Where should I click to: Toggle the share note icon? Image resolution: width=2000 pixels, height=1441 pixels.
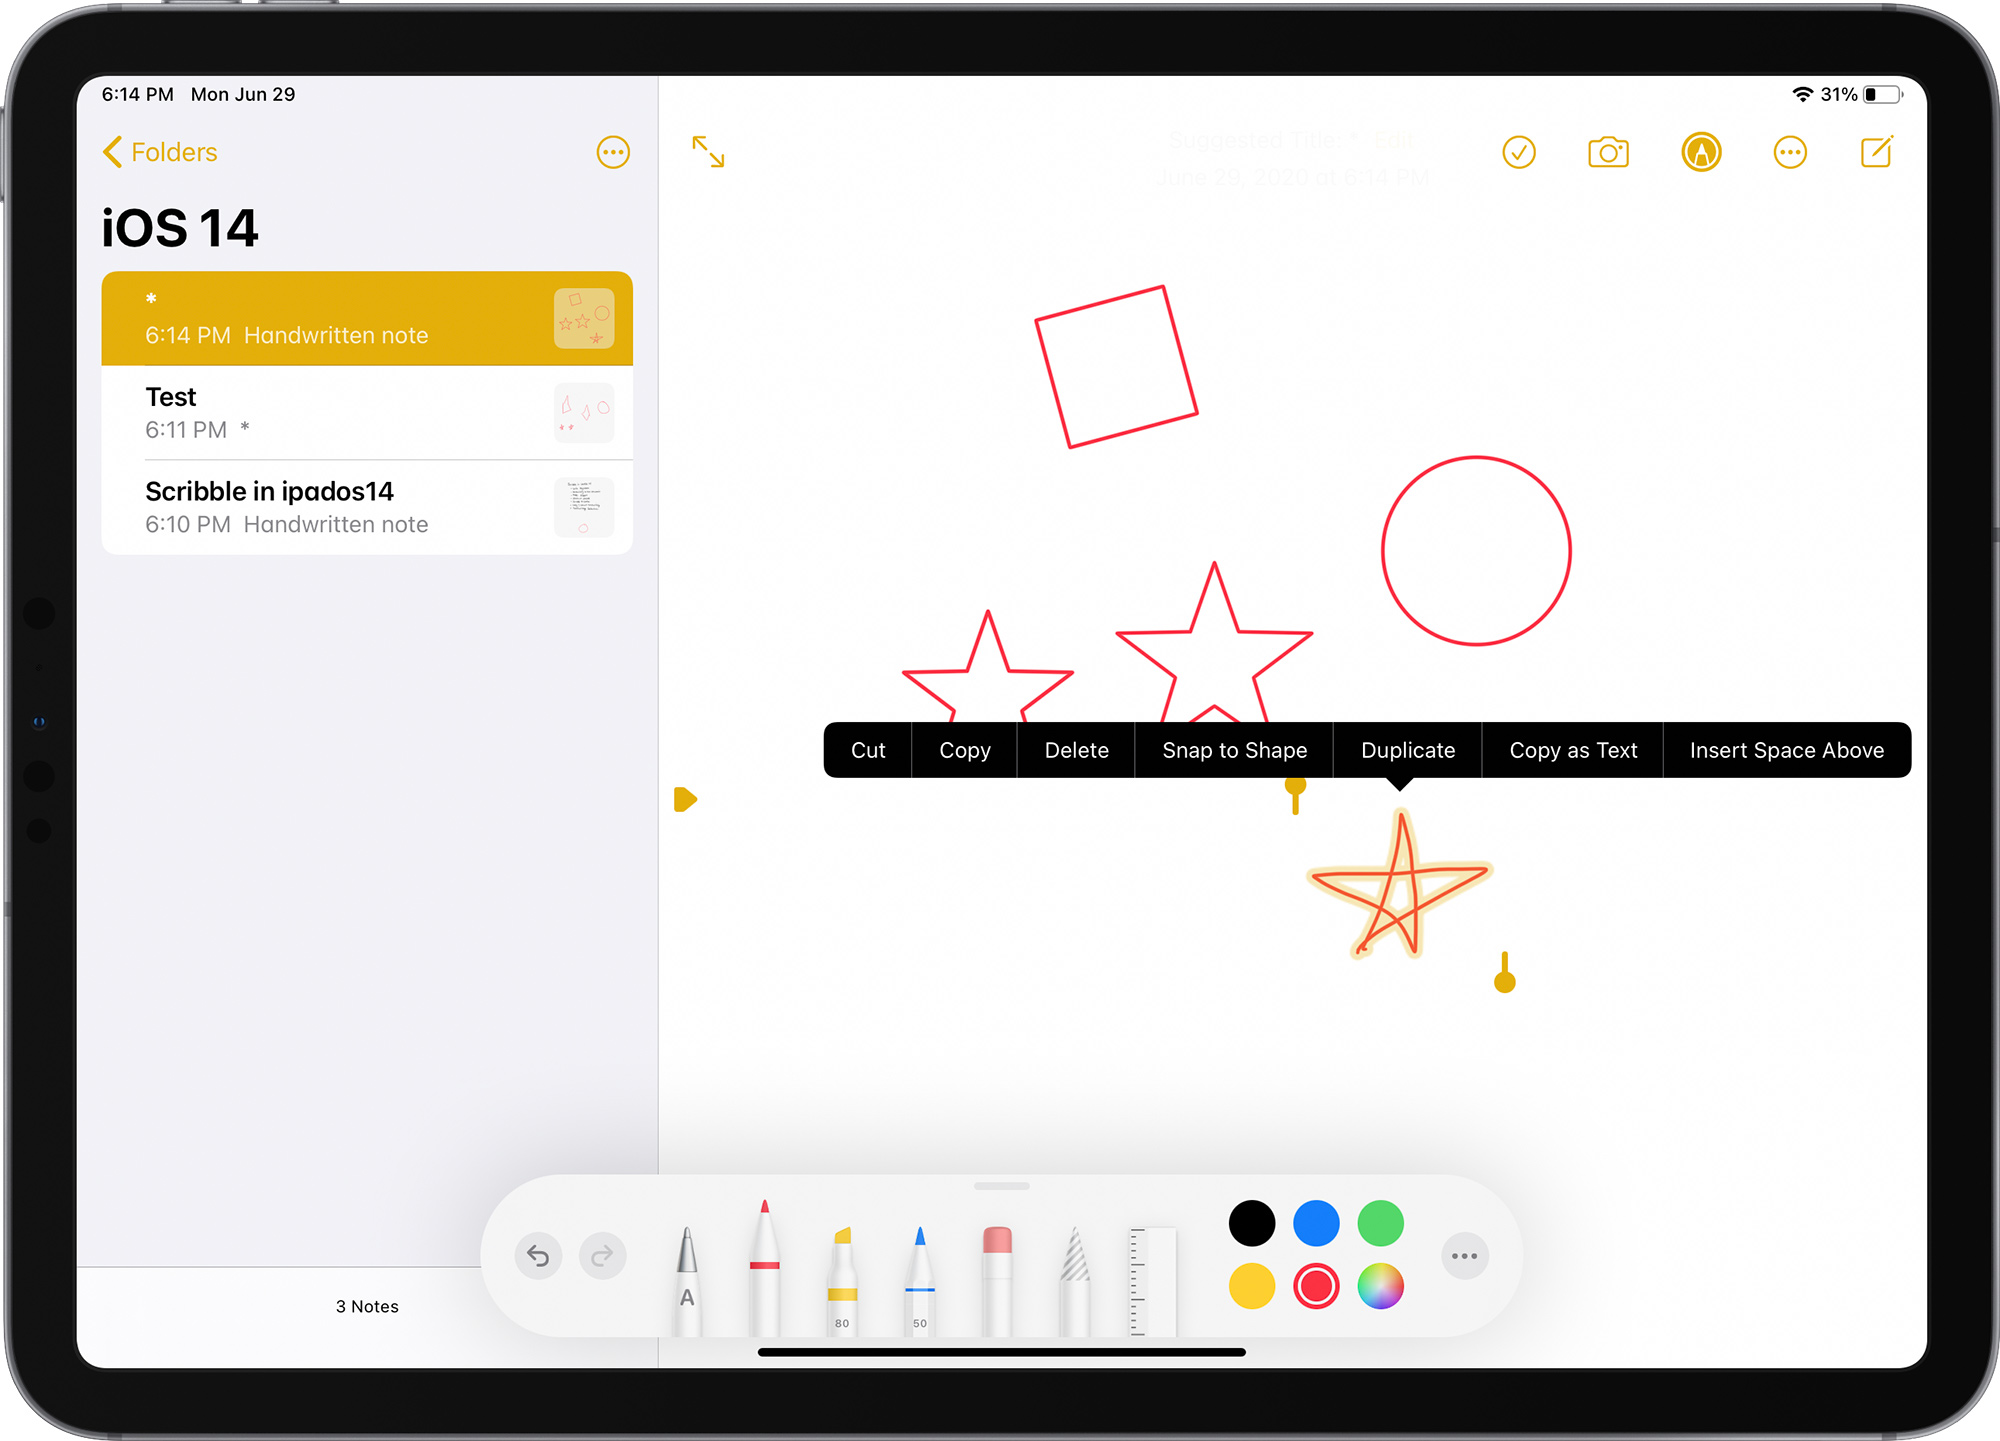click(1793, 151)
